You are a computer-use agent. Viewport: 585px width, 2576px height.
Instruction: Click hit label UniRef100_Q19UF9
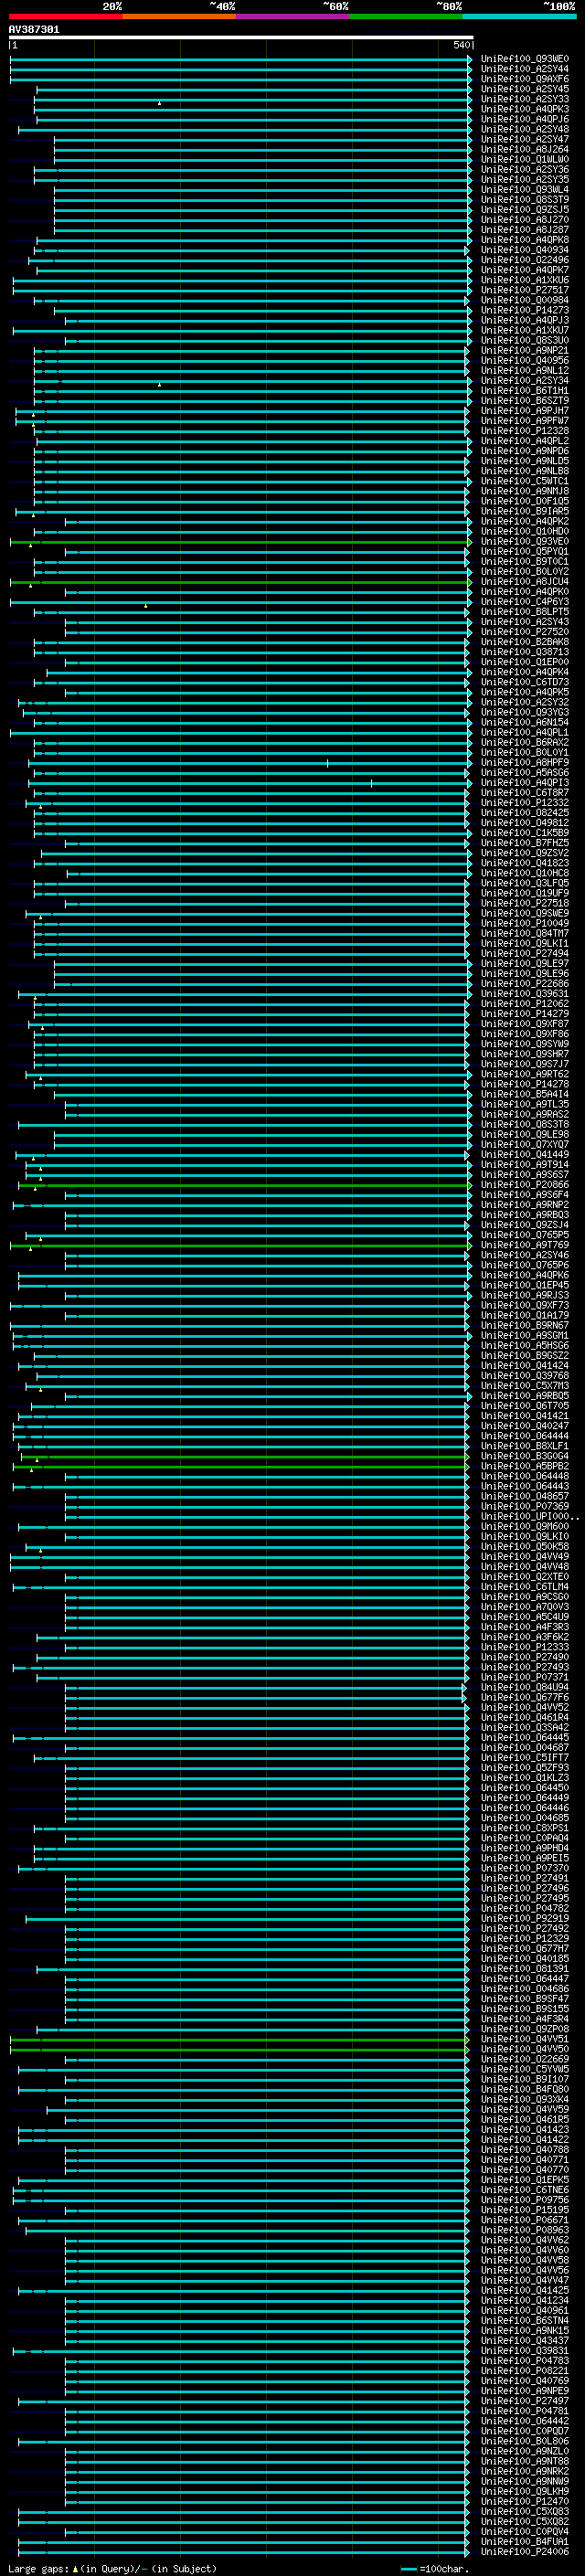pos(525,893)
